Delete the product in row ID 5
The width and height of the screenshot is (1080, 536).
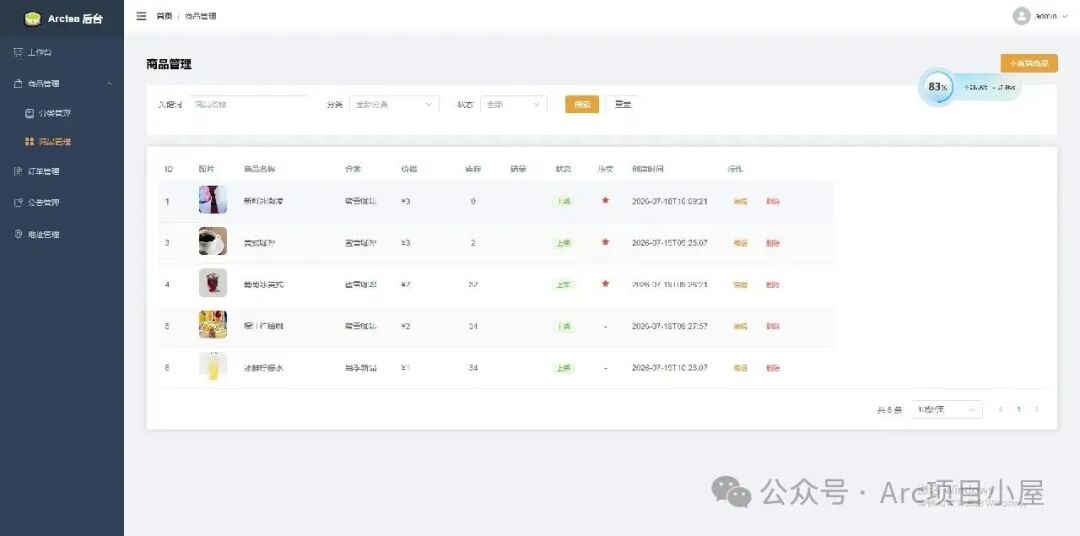coord(773,326)
